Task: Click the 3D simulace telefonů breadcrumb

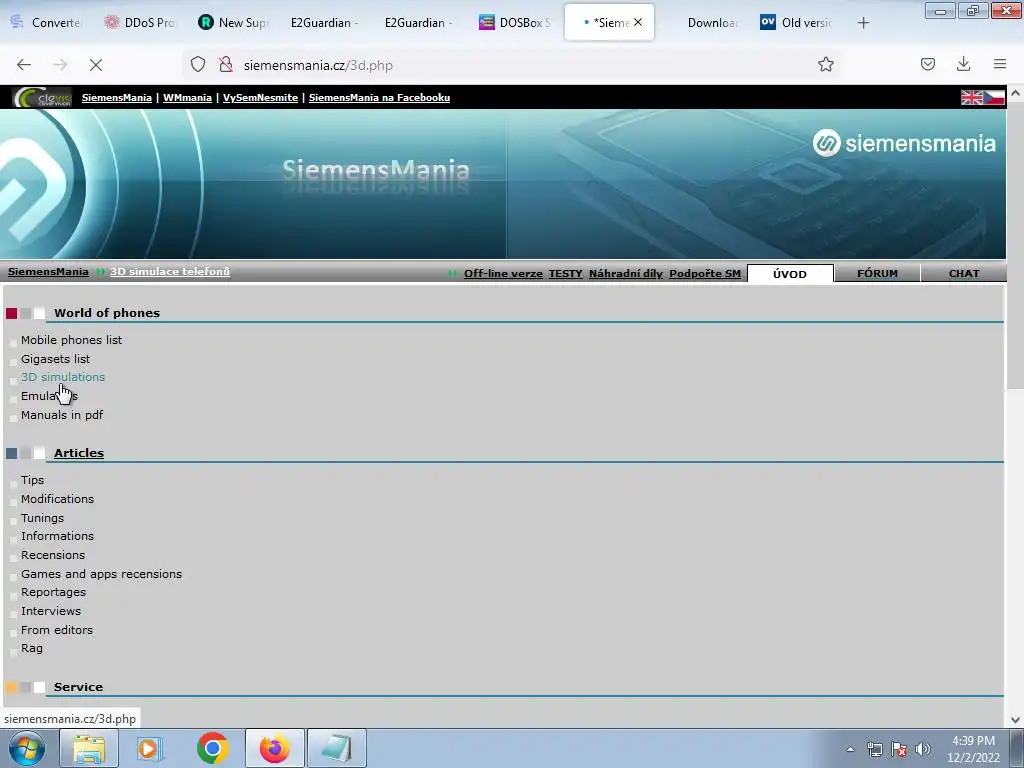Action: pyautogui.click(x=170, y=272)
